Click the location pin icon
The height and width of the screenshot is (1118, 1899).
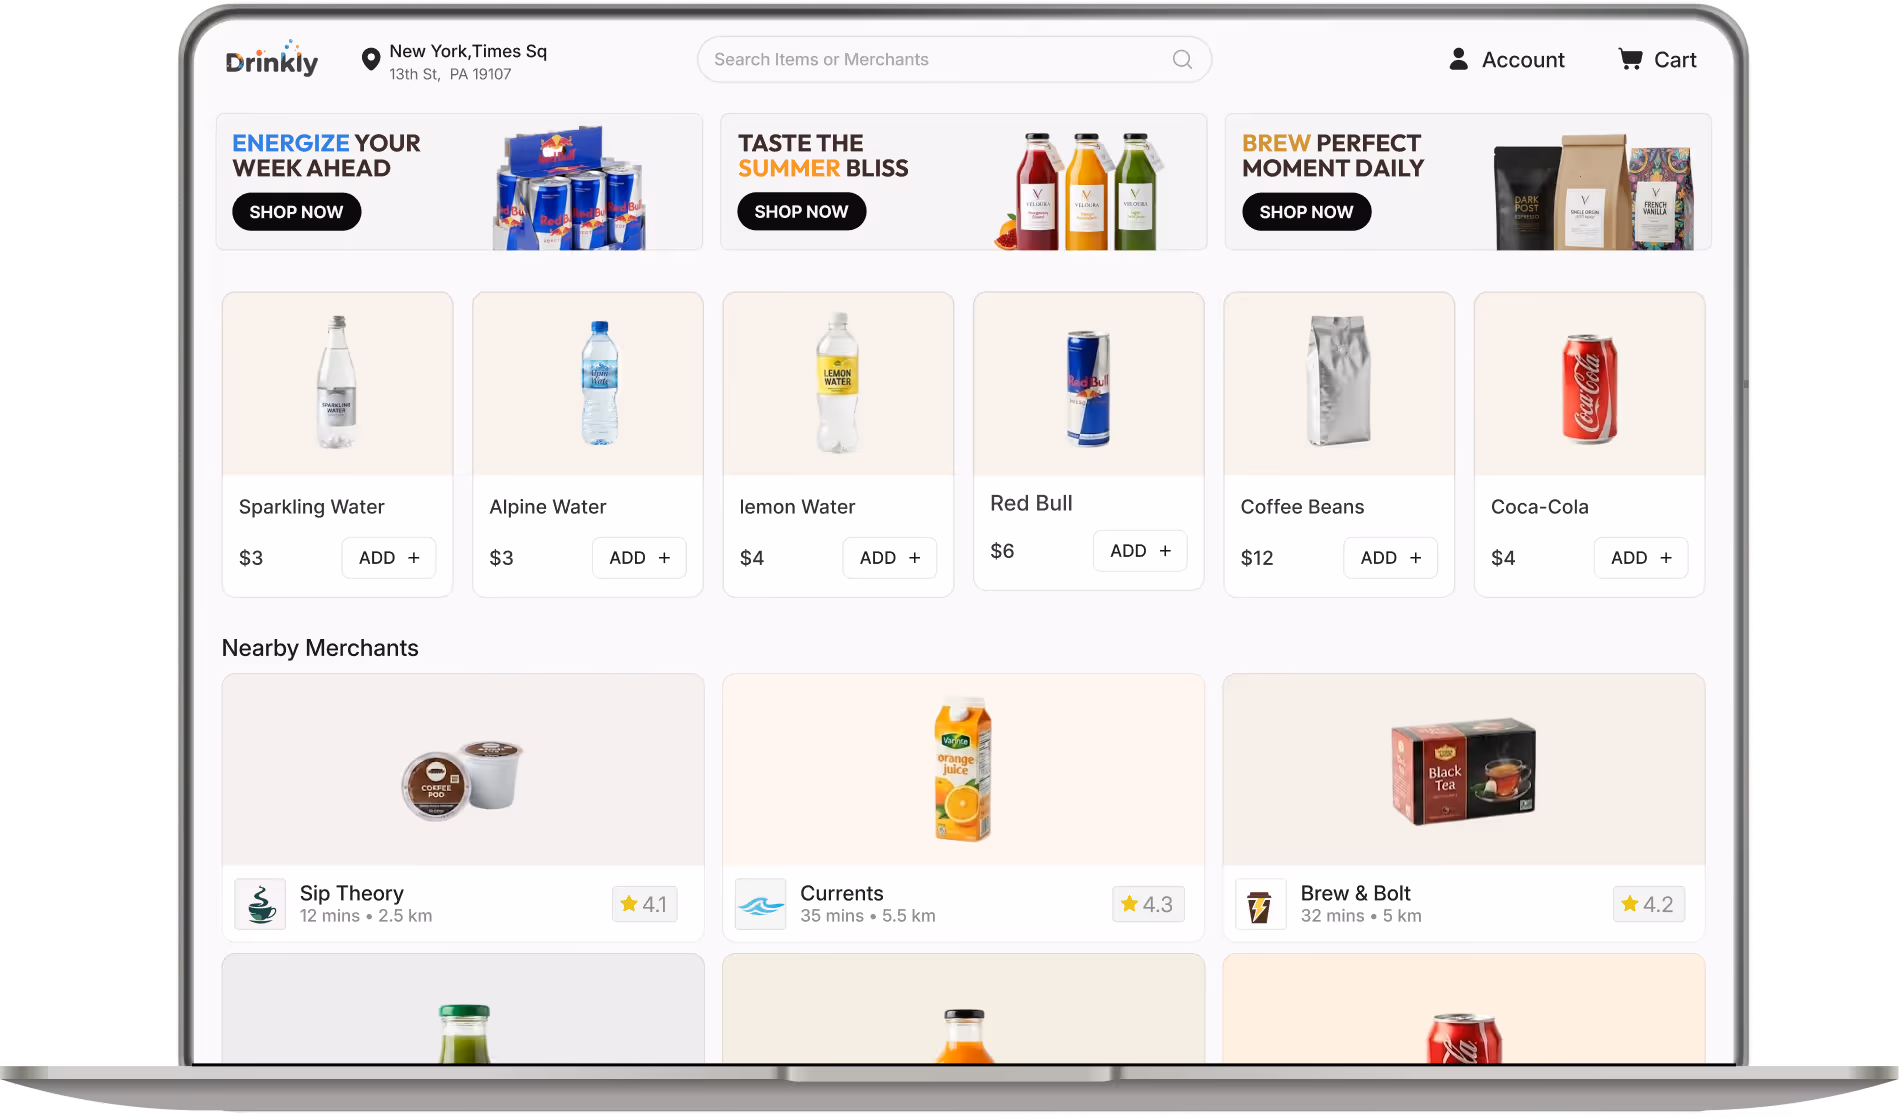370,59
